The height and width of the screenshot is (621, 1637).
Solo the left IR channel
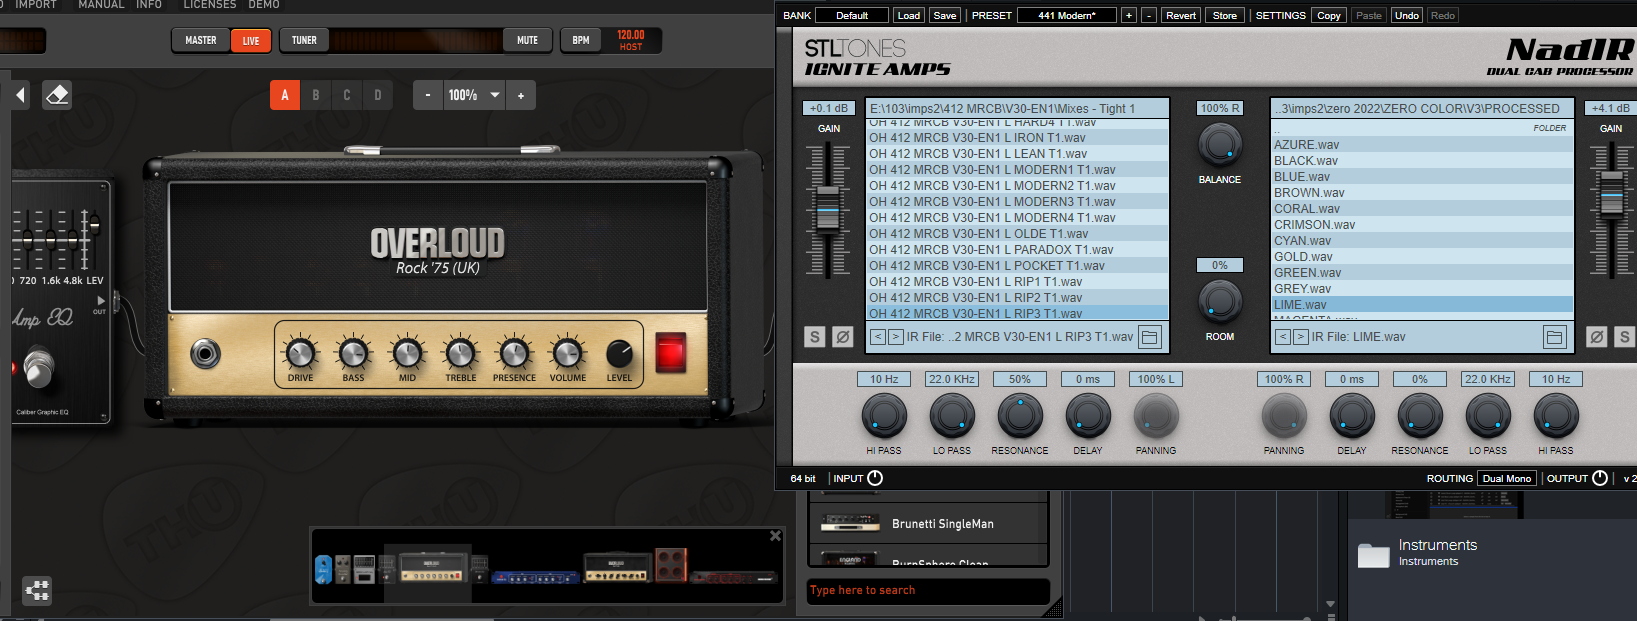pyautogui.click(x=815, y=337)
